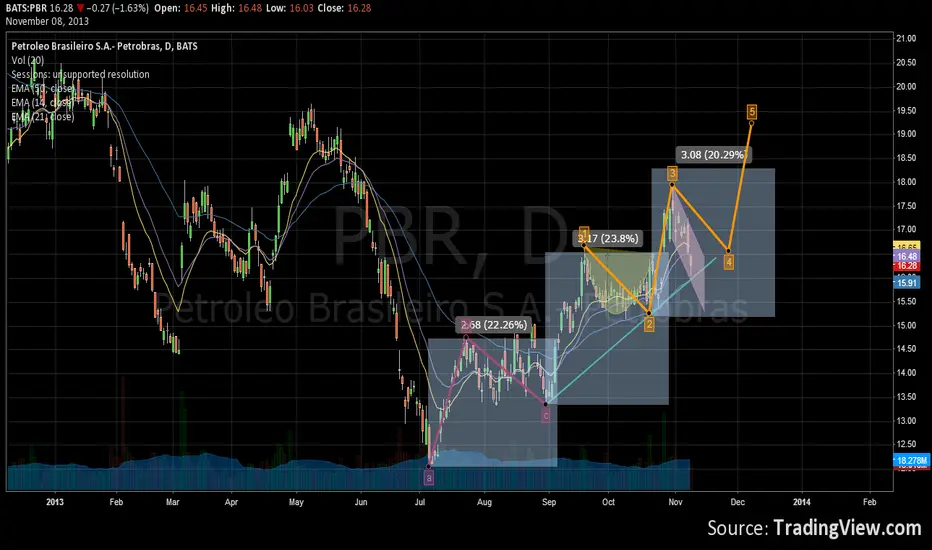Select the EMA (14, close) indicator label
The image size is (932, 550).
(42, 103)
